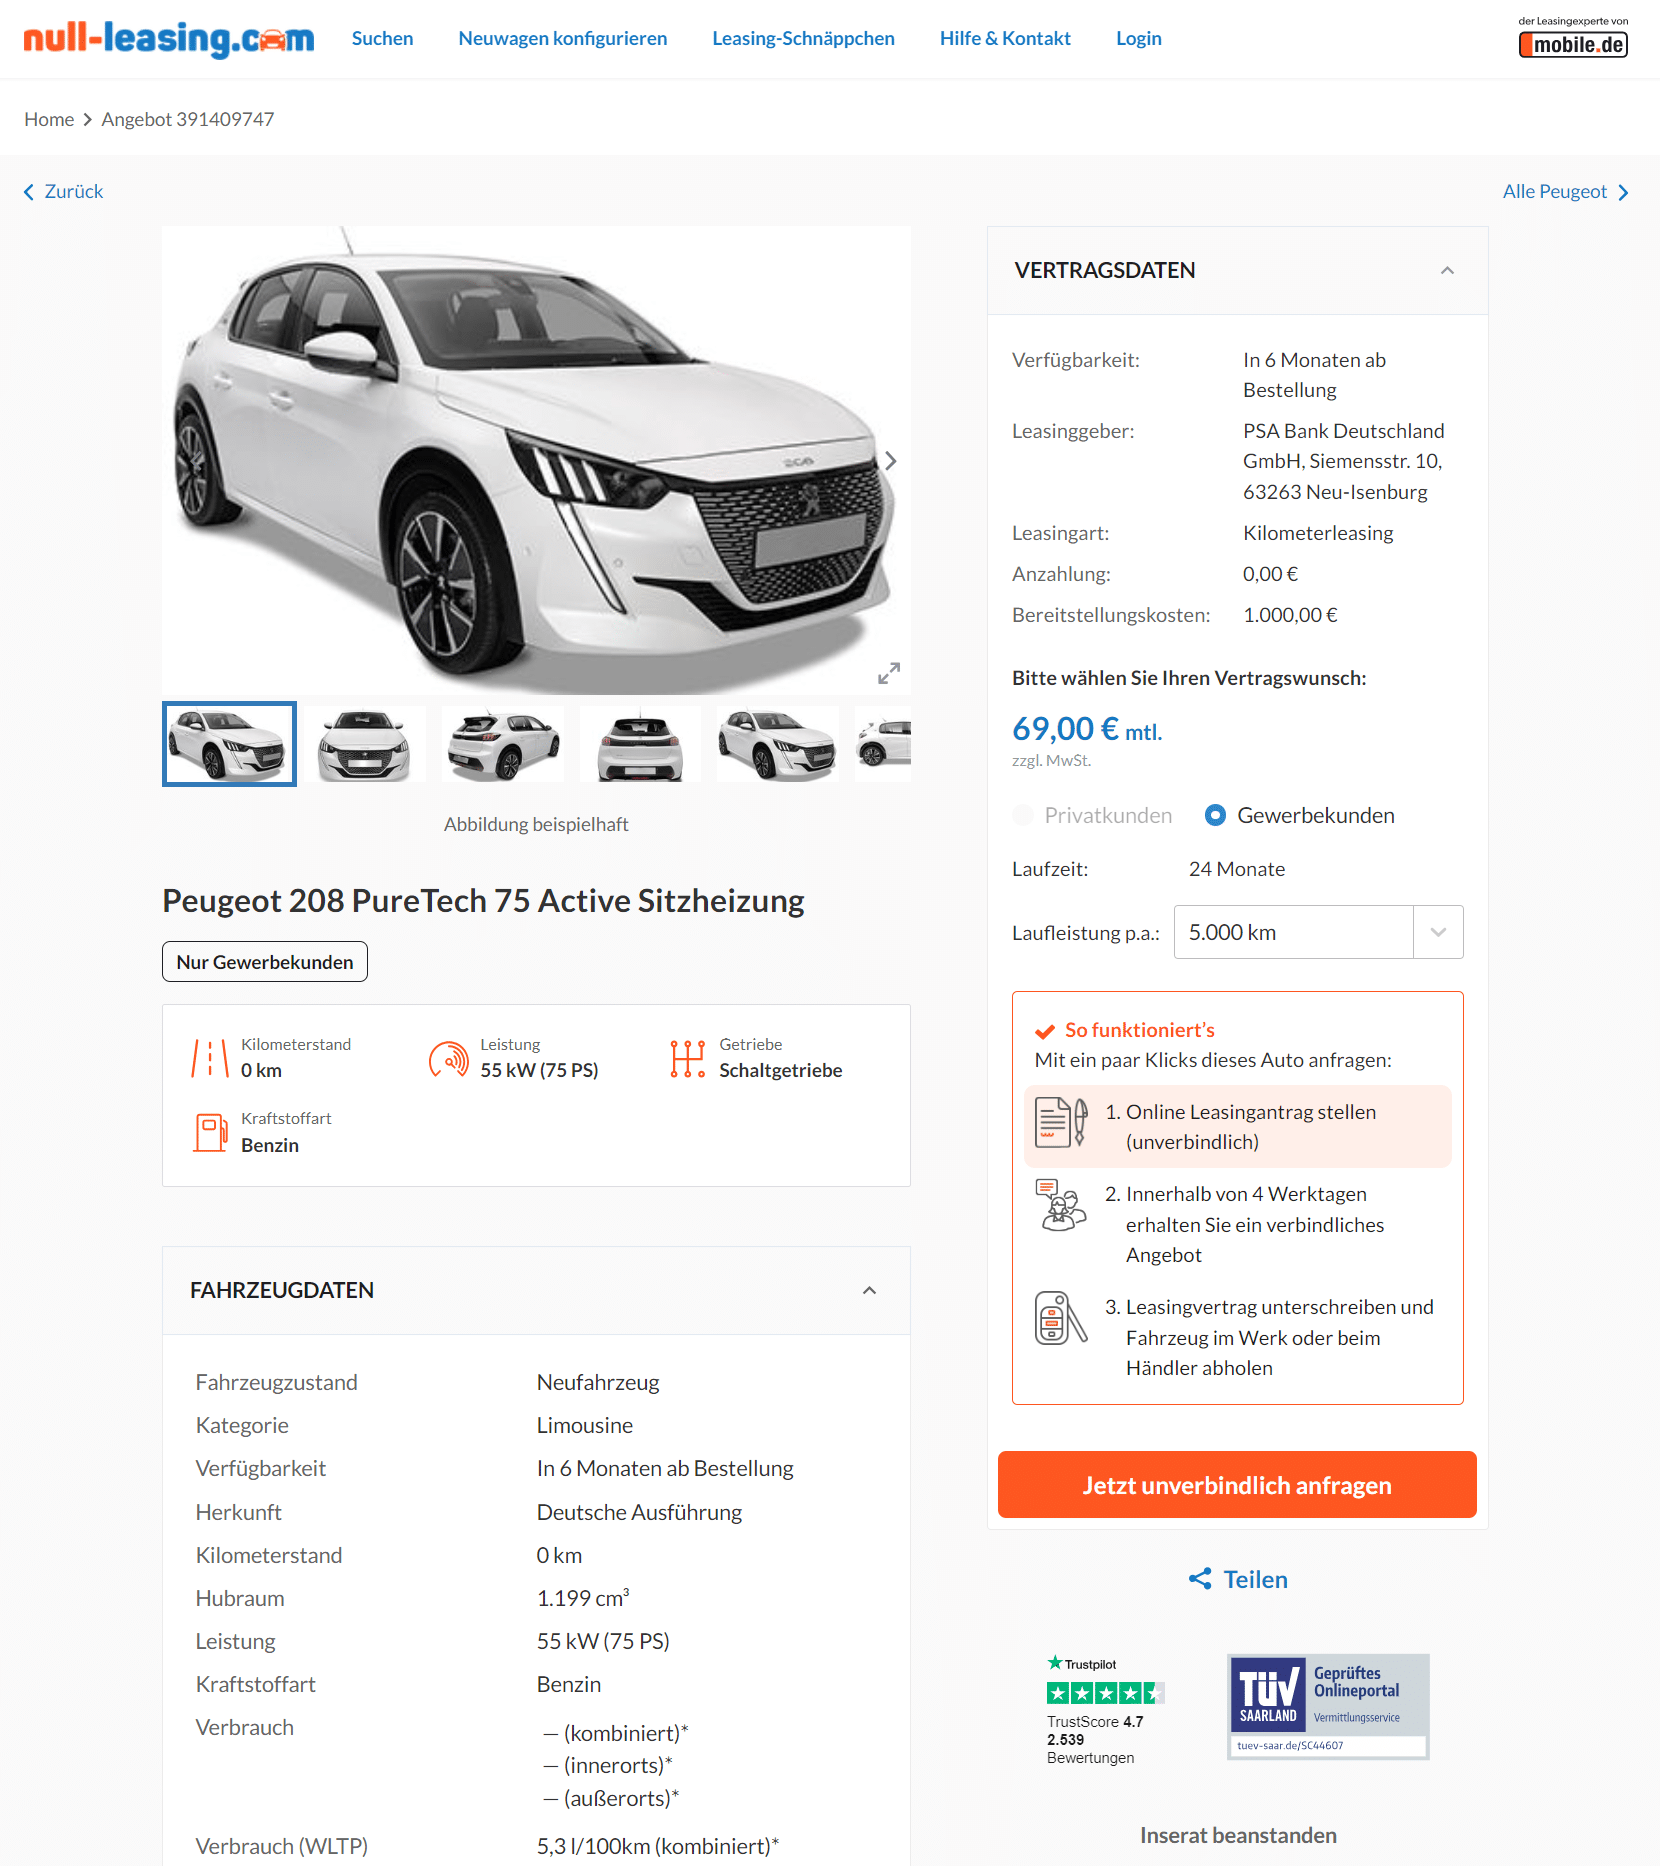Open Leasing-Schnäppchen menu item
This screenshot has height=1866, width=1660.
coord(803,38)
